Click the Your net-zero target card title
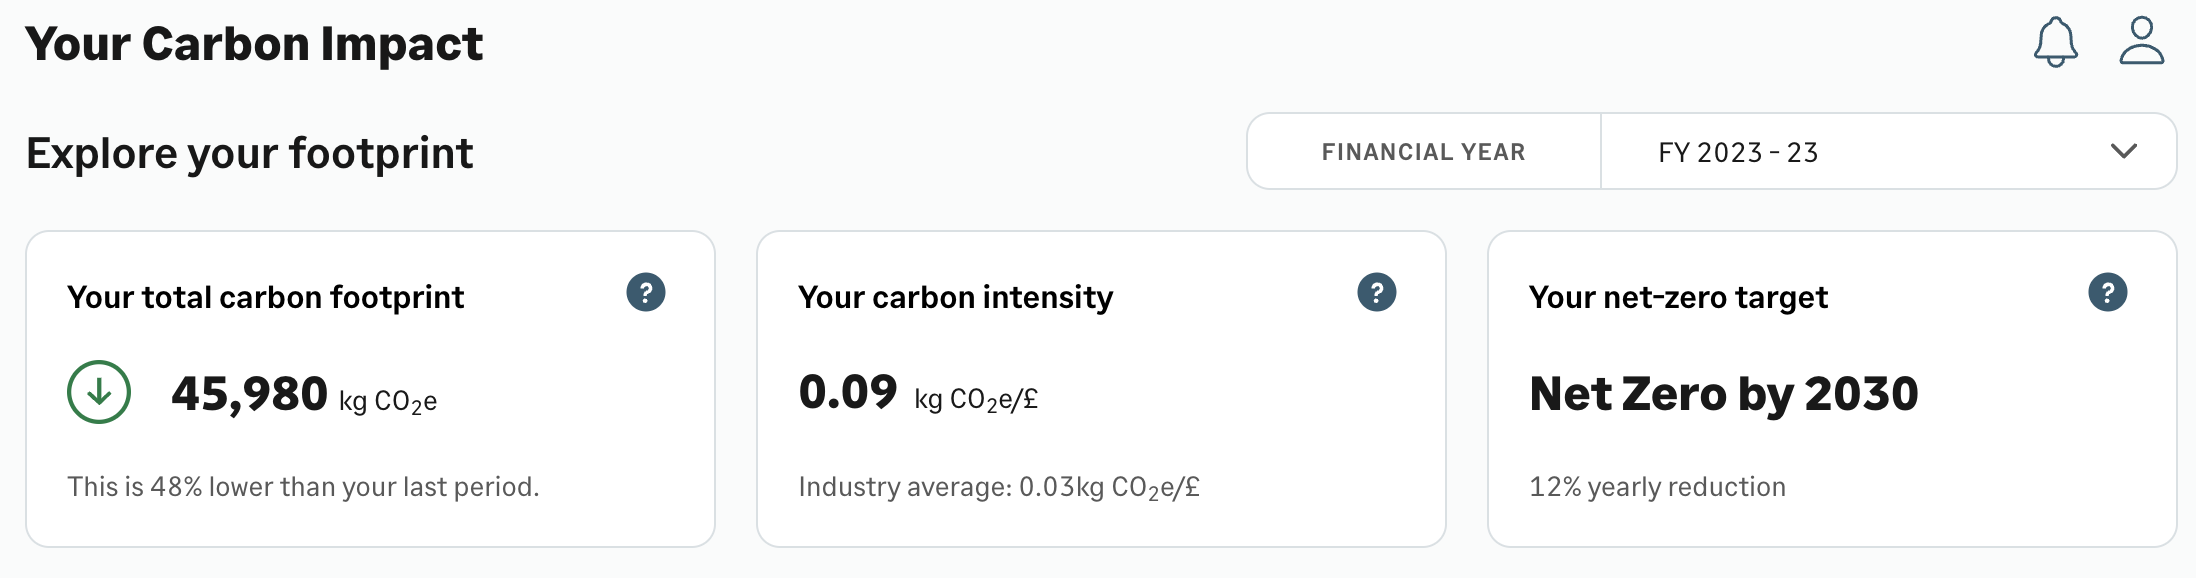 click(x=1678, y=298)
